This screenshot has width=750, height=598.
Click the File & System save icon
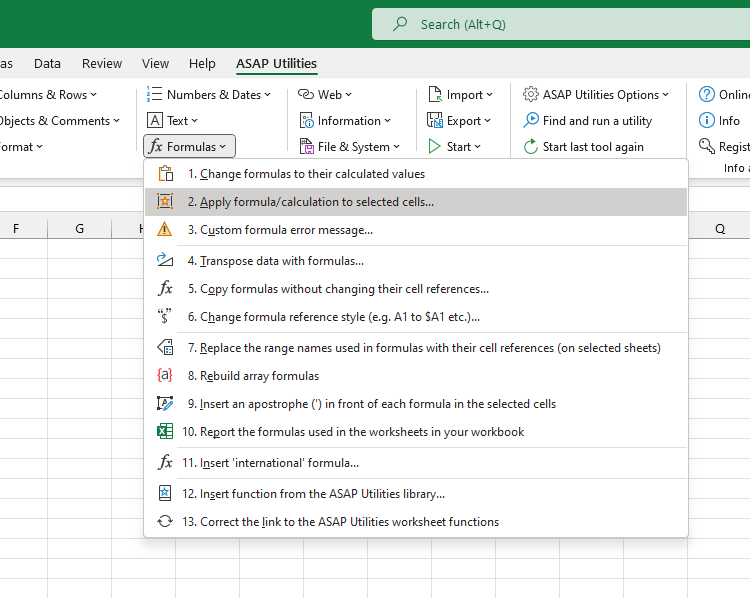click(306, 146)
